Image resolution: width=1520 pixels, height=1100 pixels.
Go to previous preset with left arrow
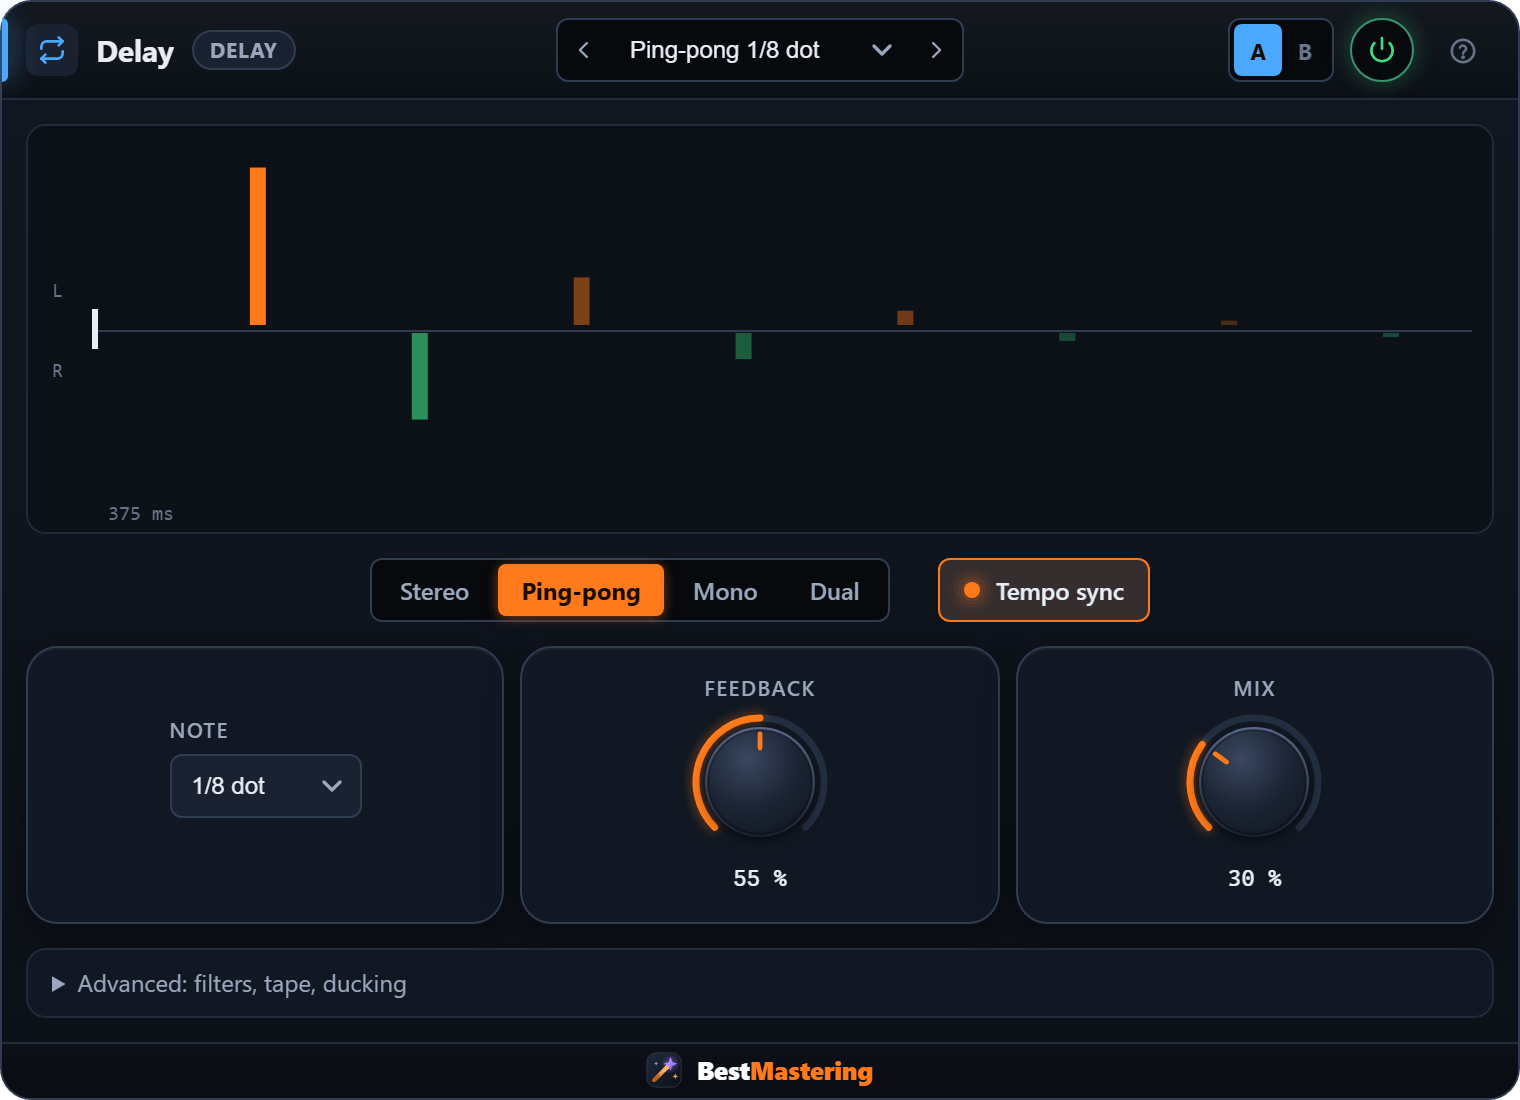pos(584,50)
